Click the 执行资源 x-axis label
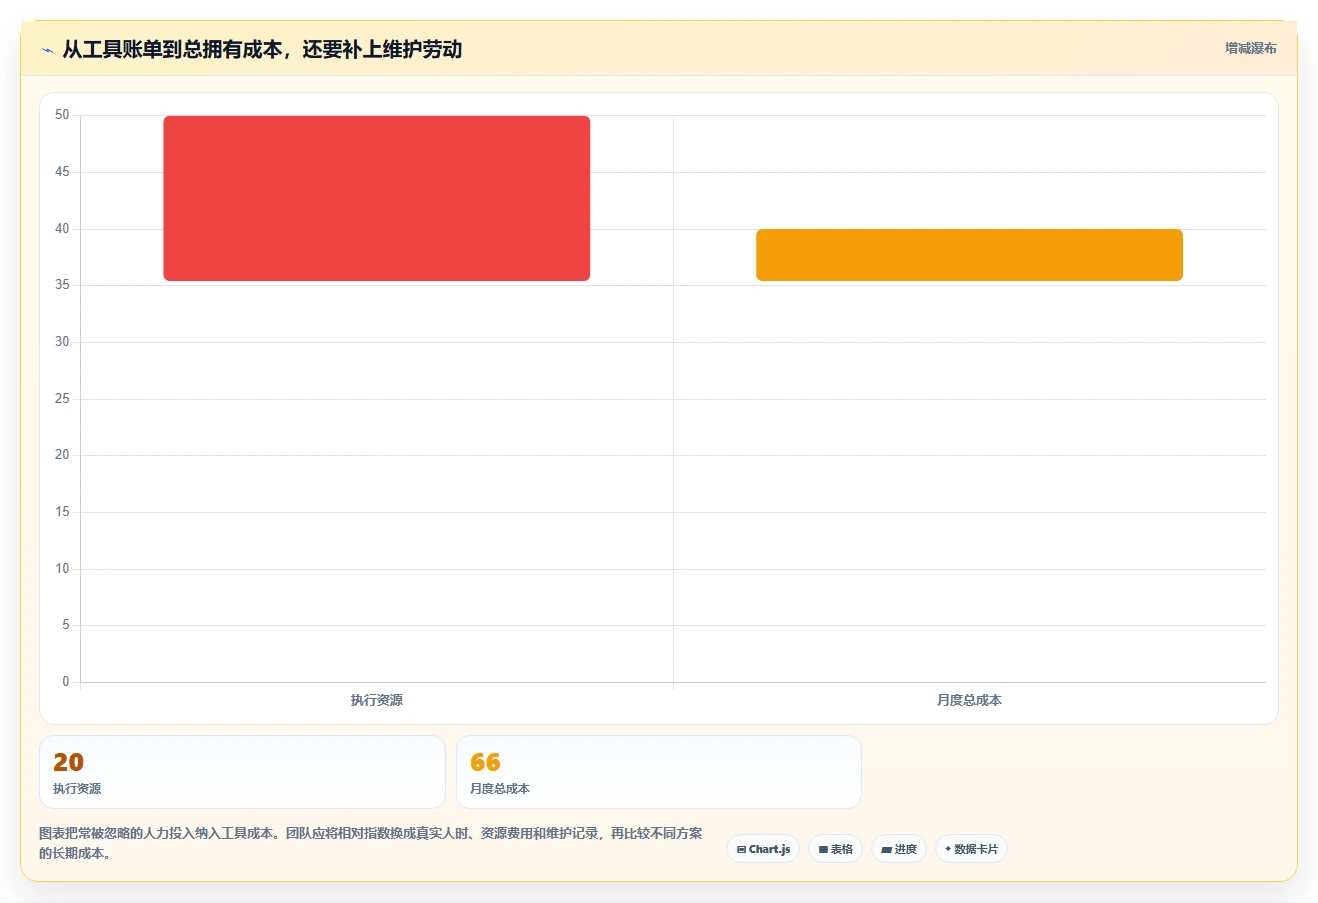The image size is (1318, 903). coord(377,700)
